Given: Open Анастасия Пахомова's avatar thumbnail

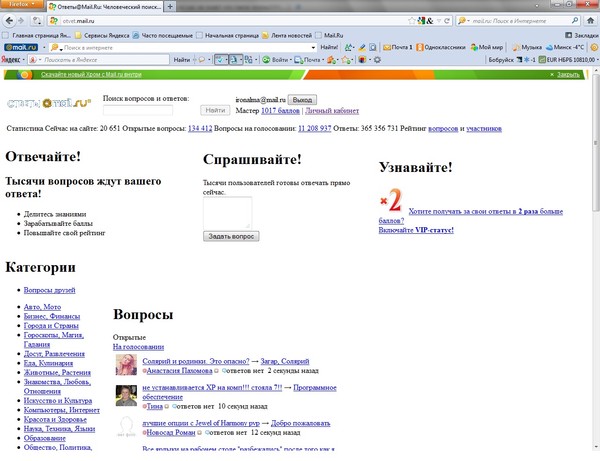Looking at the screenshot, I should pyautogui.click(x=126, y=365).
